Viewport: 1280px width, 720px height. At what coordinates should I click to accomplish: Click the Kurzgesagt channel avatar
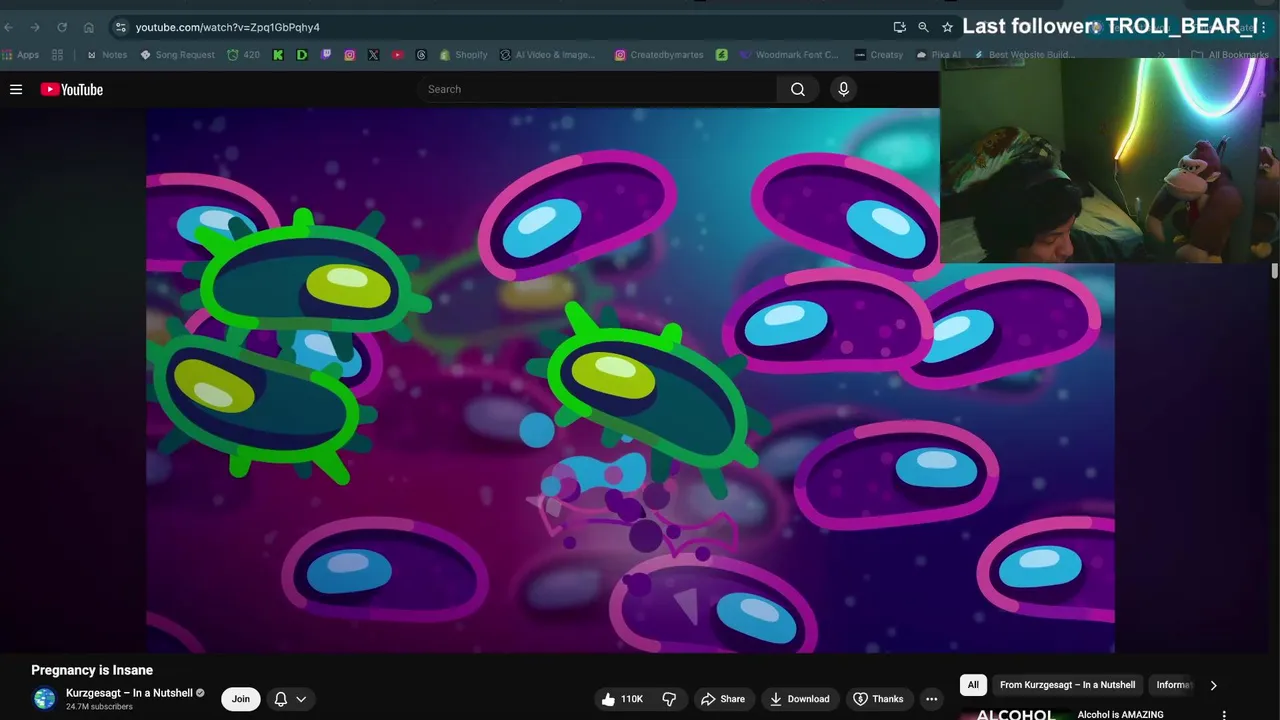45,699
